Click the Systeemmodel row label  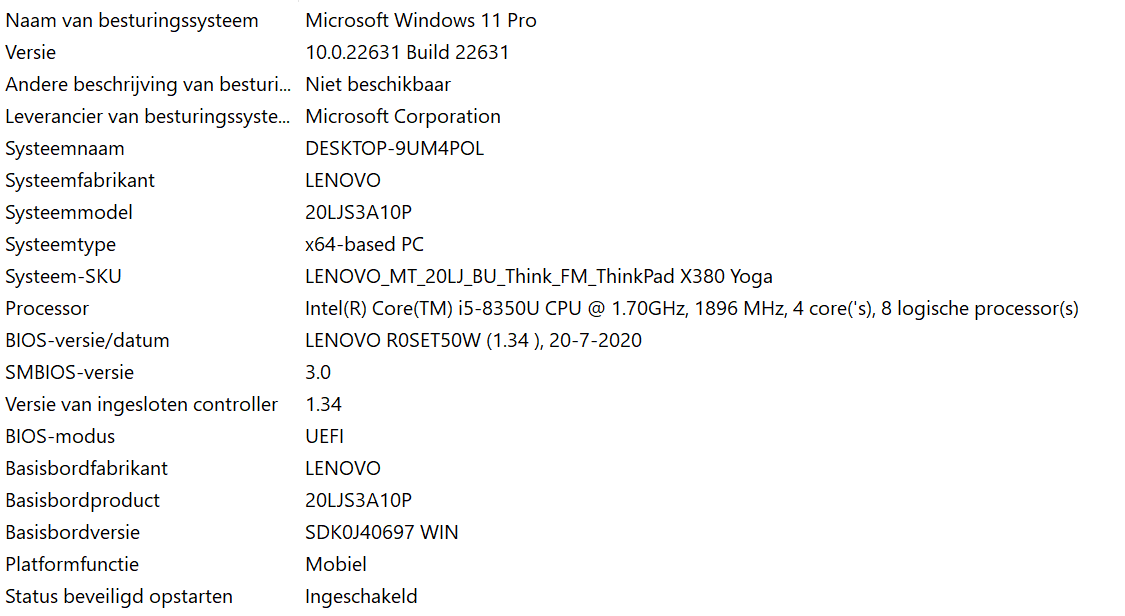[x=69, y=213]
